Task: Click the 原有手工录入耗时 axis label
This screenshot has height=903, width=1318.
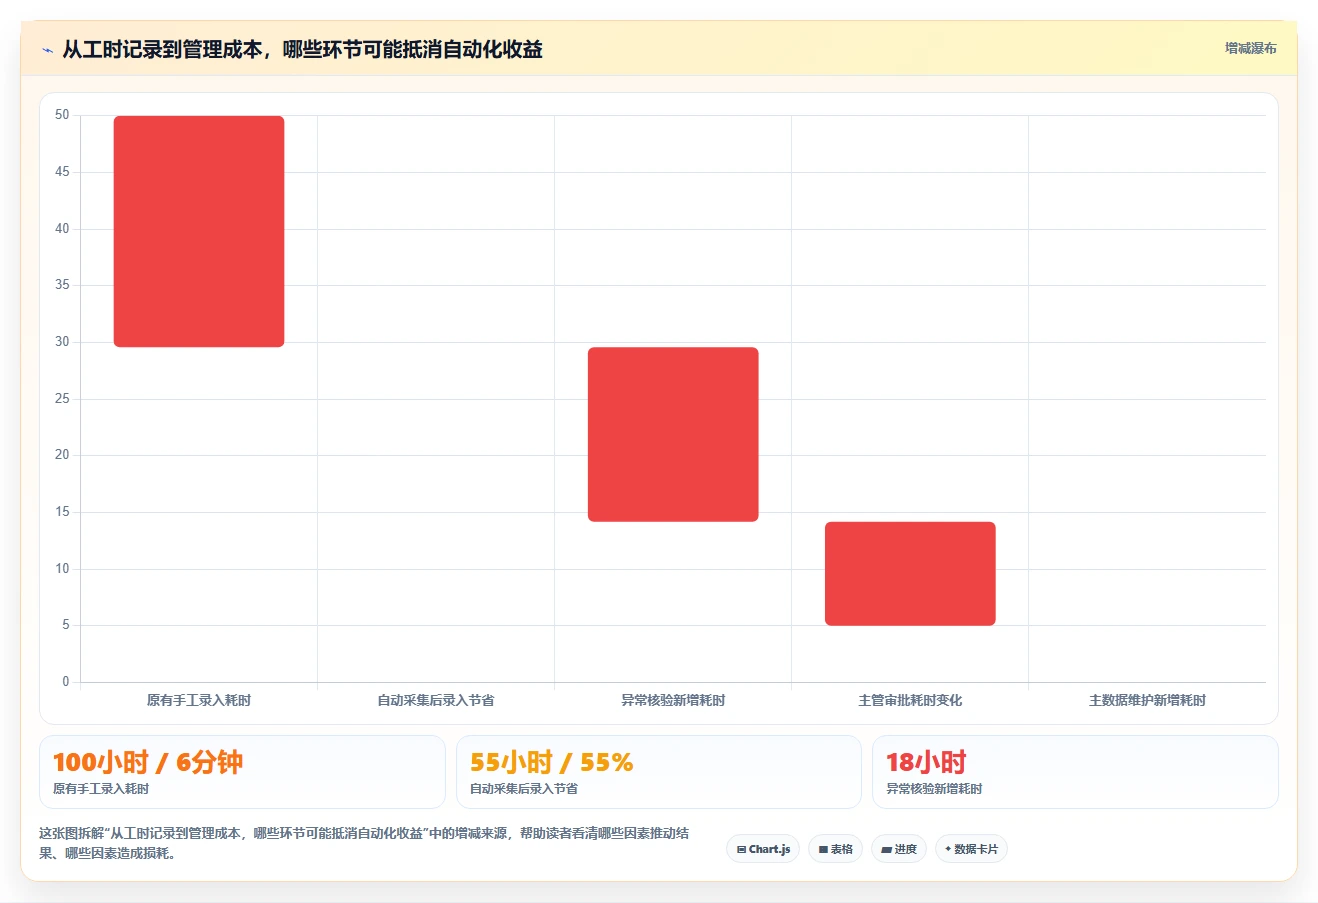Action: (x=199, y=700)
